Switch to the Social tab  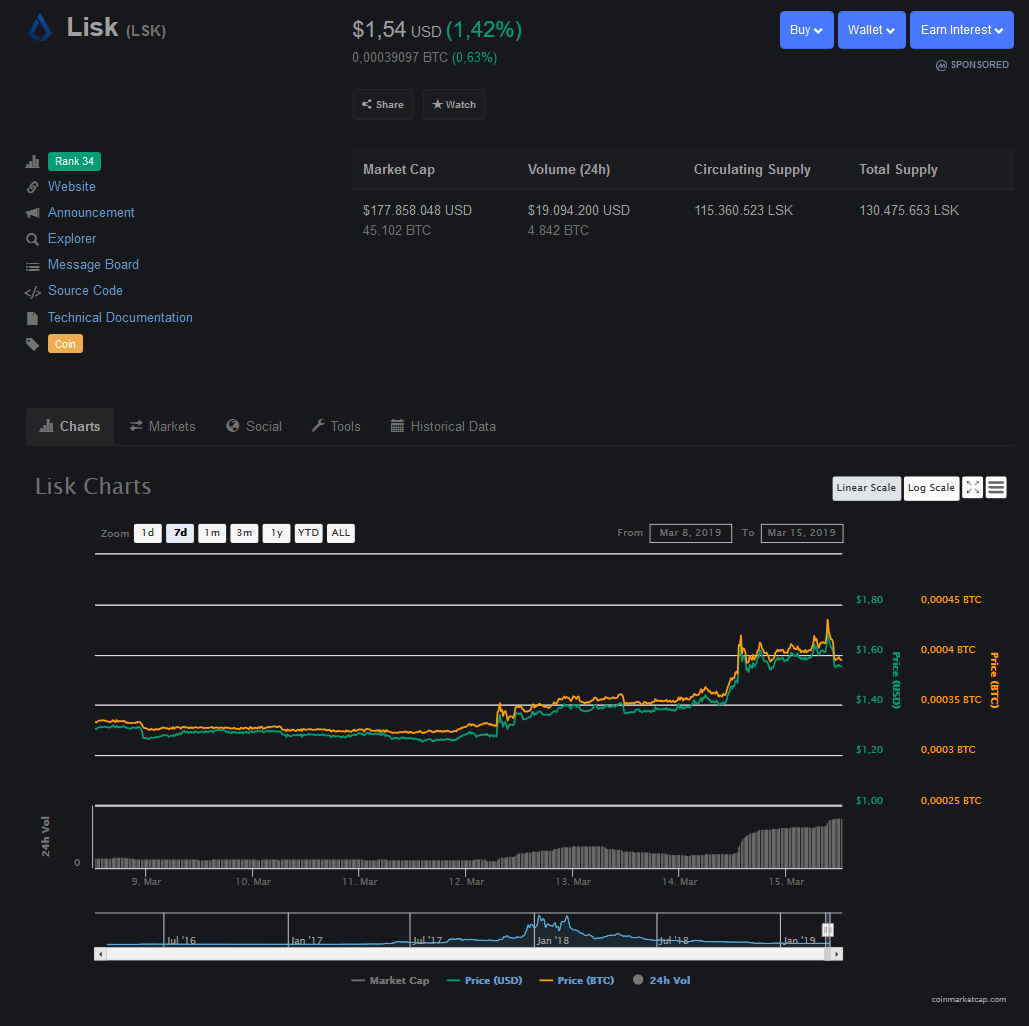click(254, 427)
